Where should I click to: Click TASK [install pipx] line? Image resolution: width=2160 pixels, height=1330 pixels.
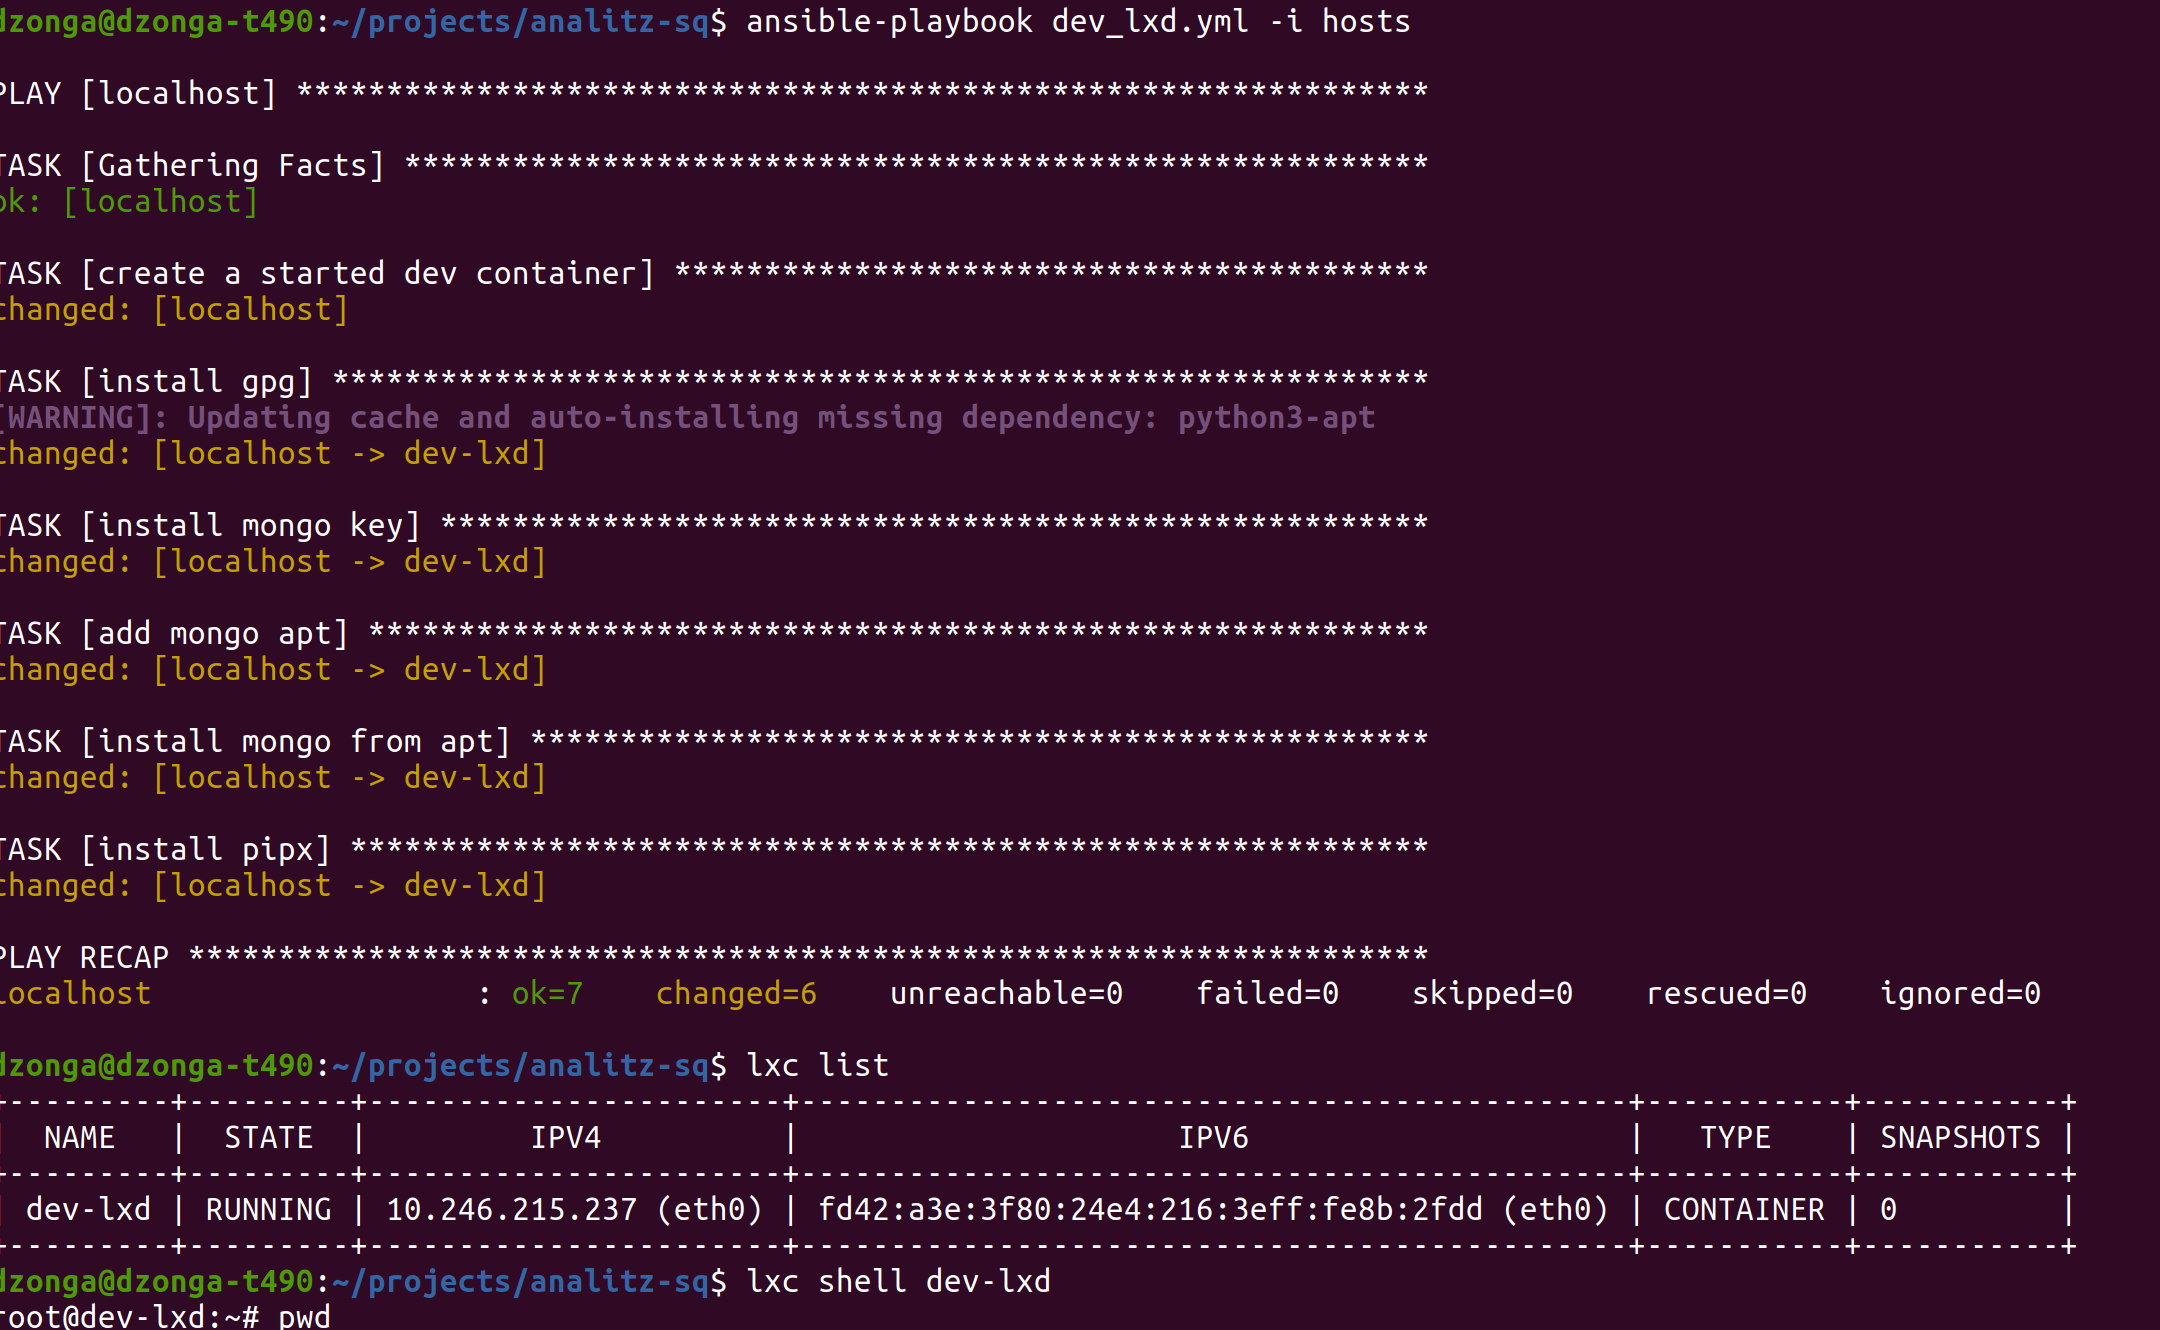coord(714,849)
